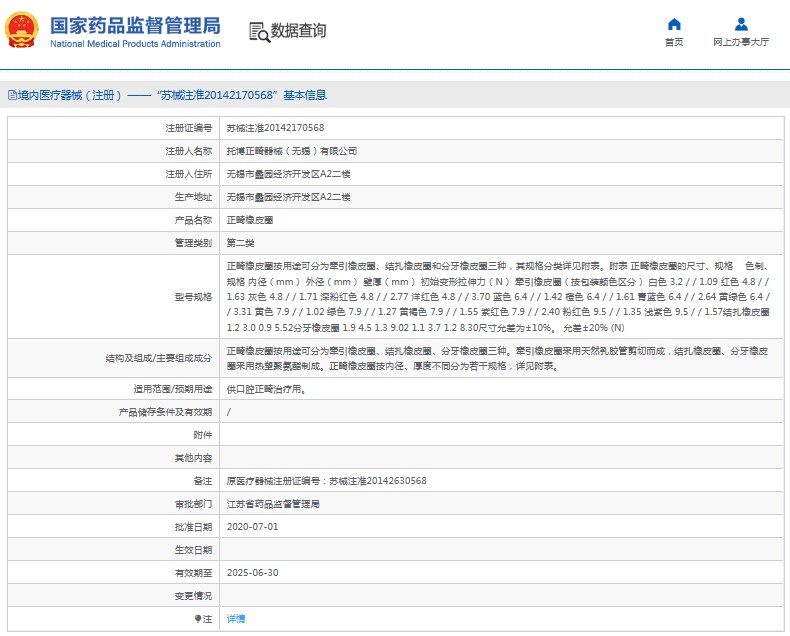The height and width of the screenshot is (636, 790).
Task: Click the national emblem logo icon
Action: (x=25, y=31)
